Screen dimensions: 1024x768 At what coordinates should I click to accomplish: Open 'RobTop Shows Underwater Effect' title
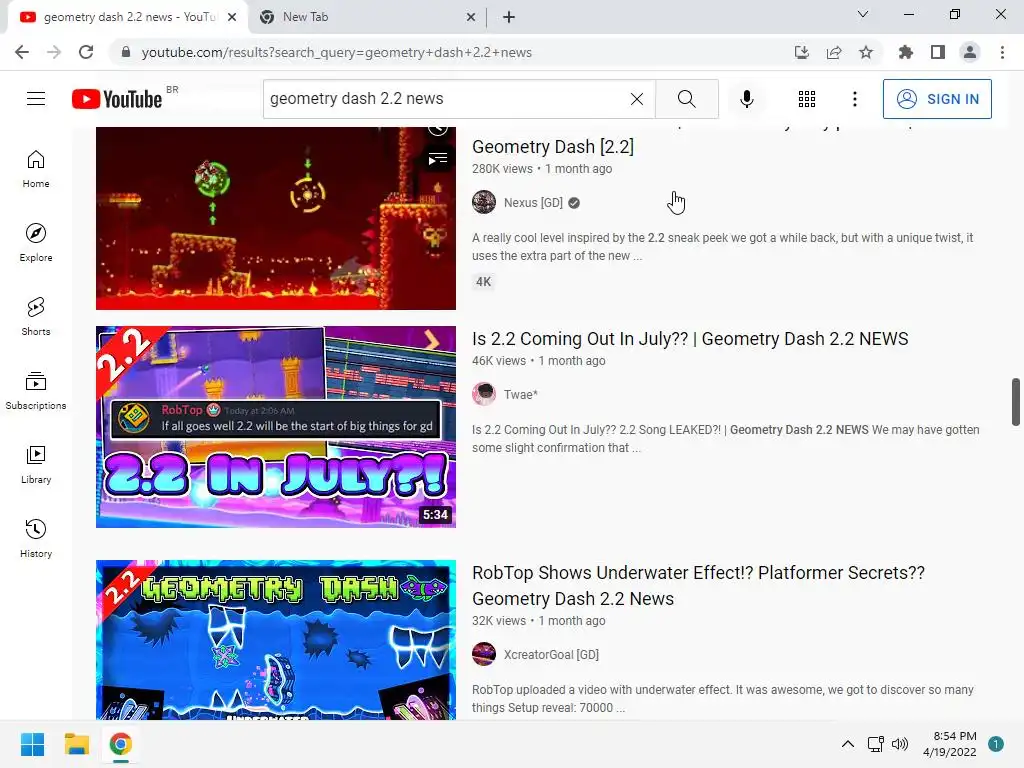[x=698, y=586]
